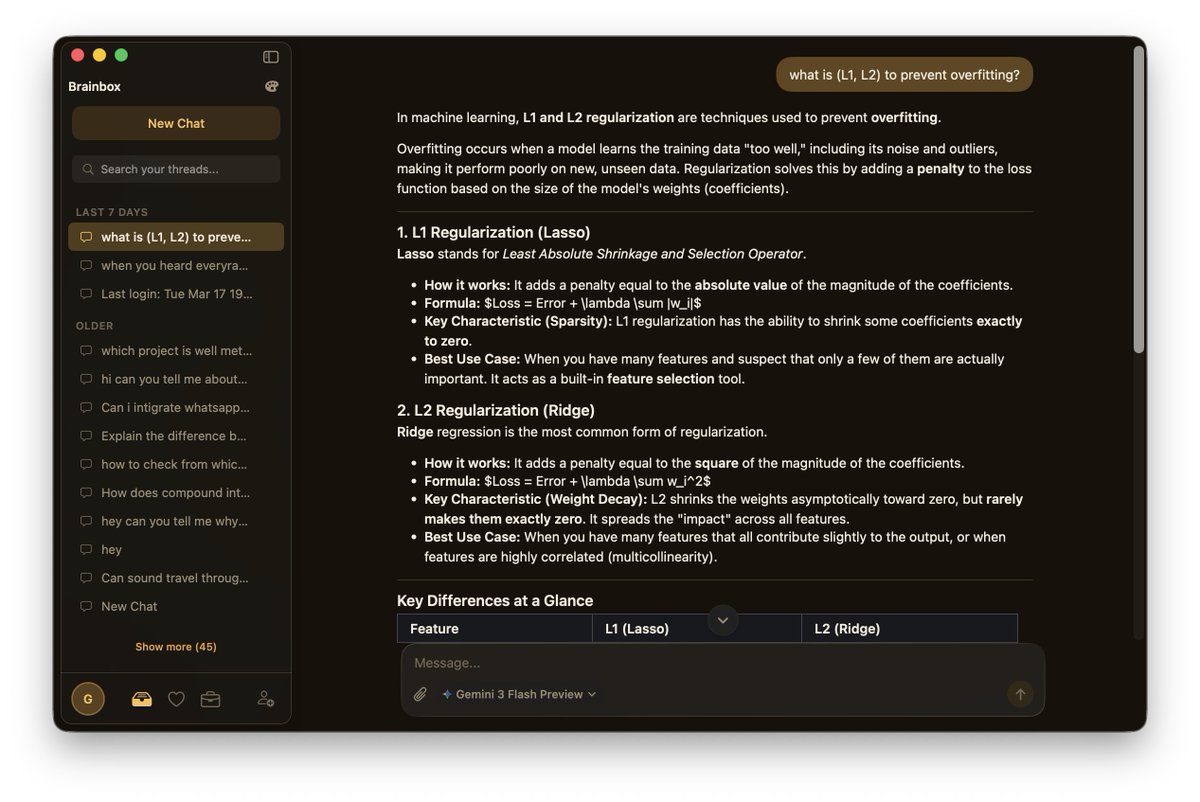The height and width of the screenshot is (802, 1200).
Task: Click L2 formula text with 'w_i^2$'
Action: (x=597, y=481)
